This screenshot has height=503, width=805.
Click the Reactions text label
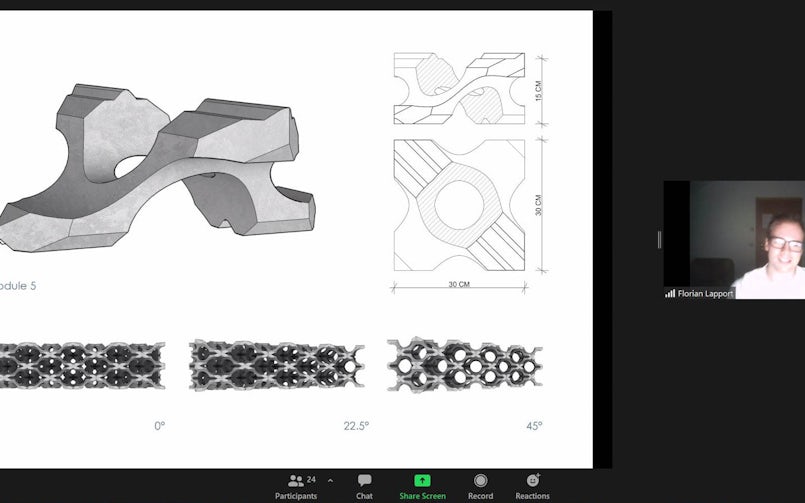tap(532, 496)
